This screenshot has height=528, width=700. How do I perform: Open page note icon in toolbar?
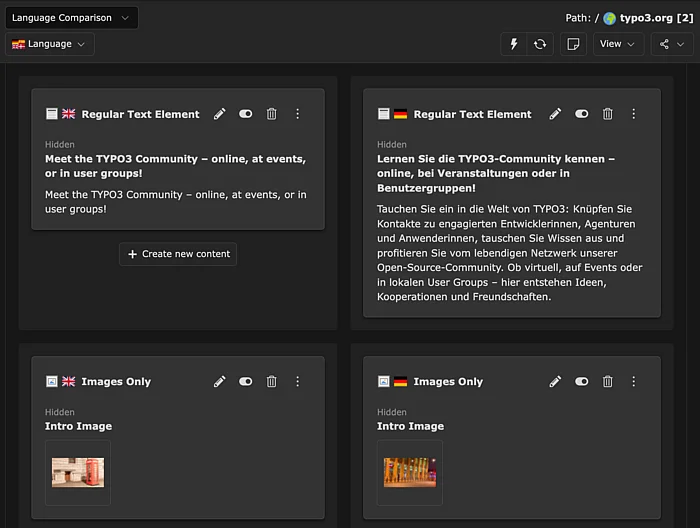pos(573,44)
